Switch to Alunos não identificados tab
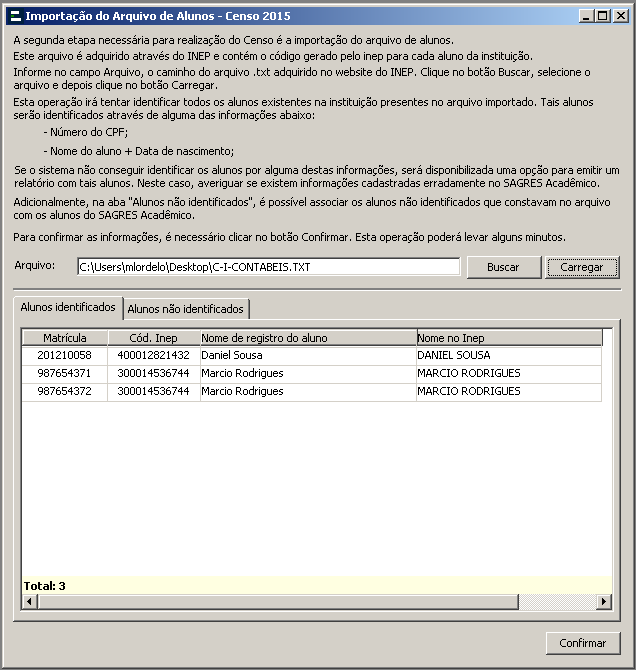Screen dimensions: 636x670 (x=186, y=309)
